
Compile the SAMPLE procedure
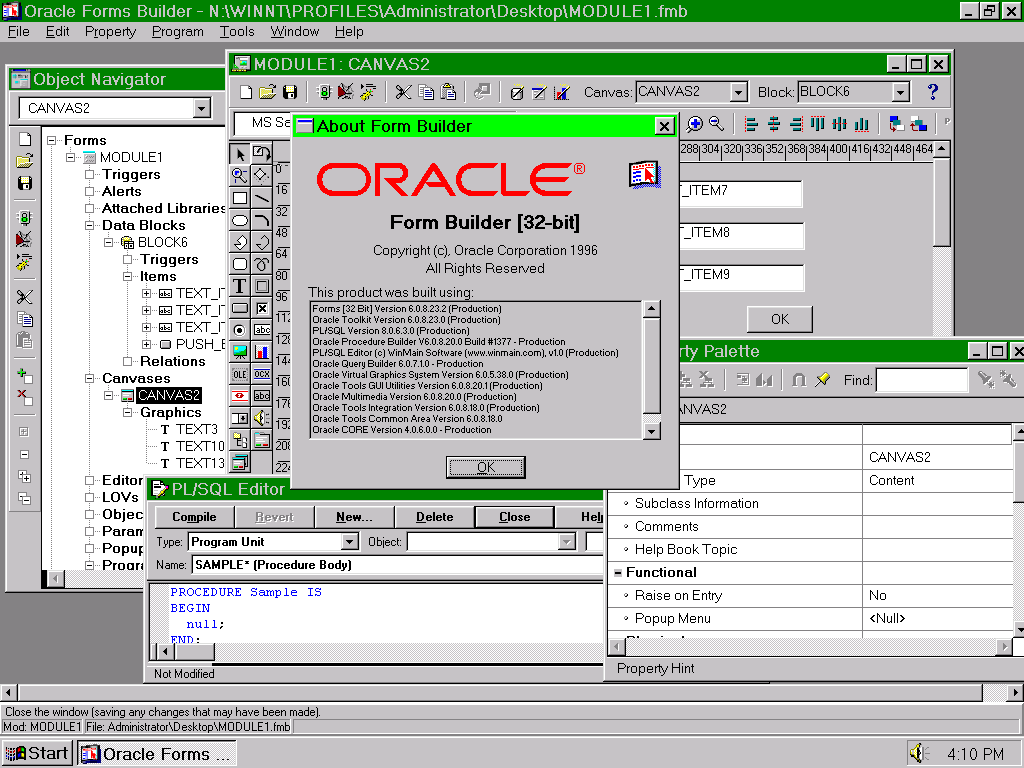pyautogui.click(x=193, y=517)
